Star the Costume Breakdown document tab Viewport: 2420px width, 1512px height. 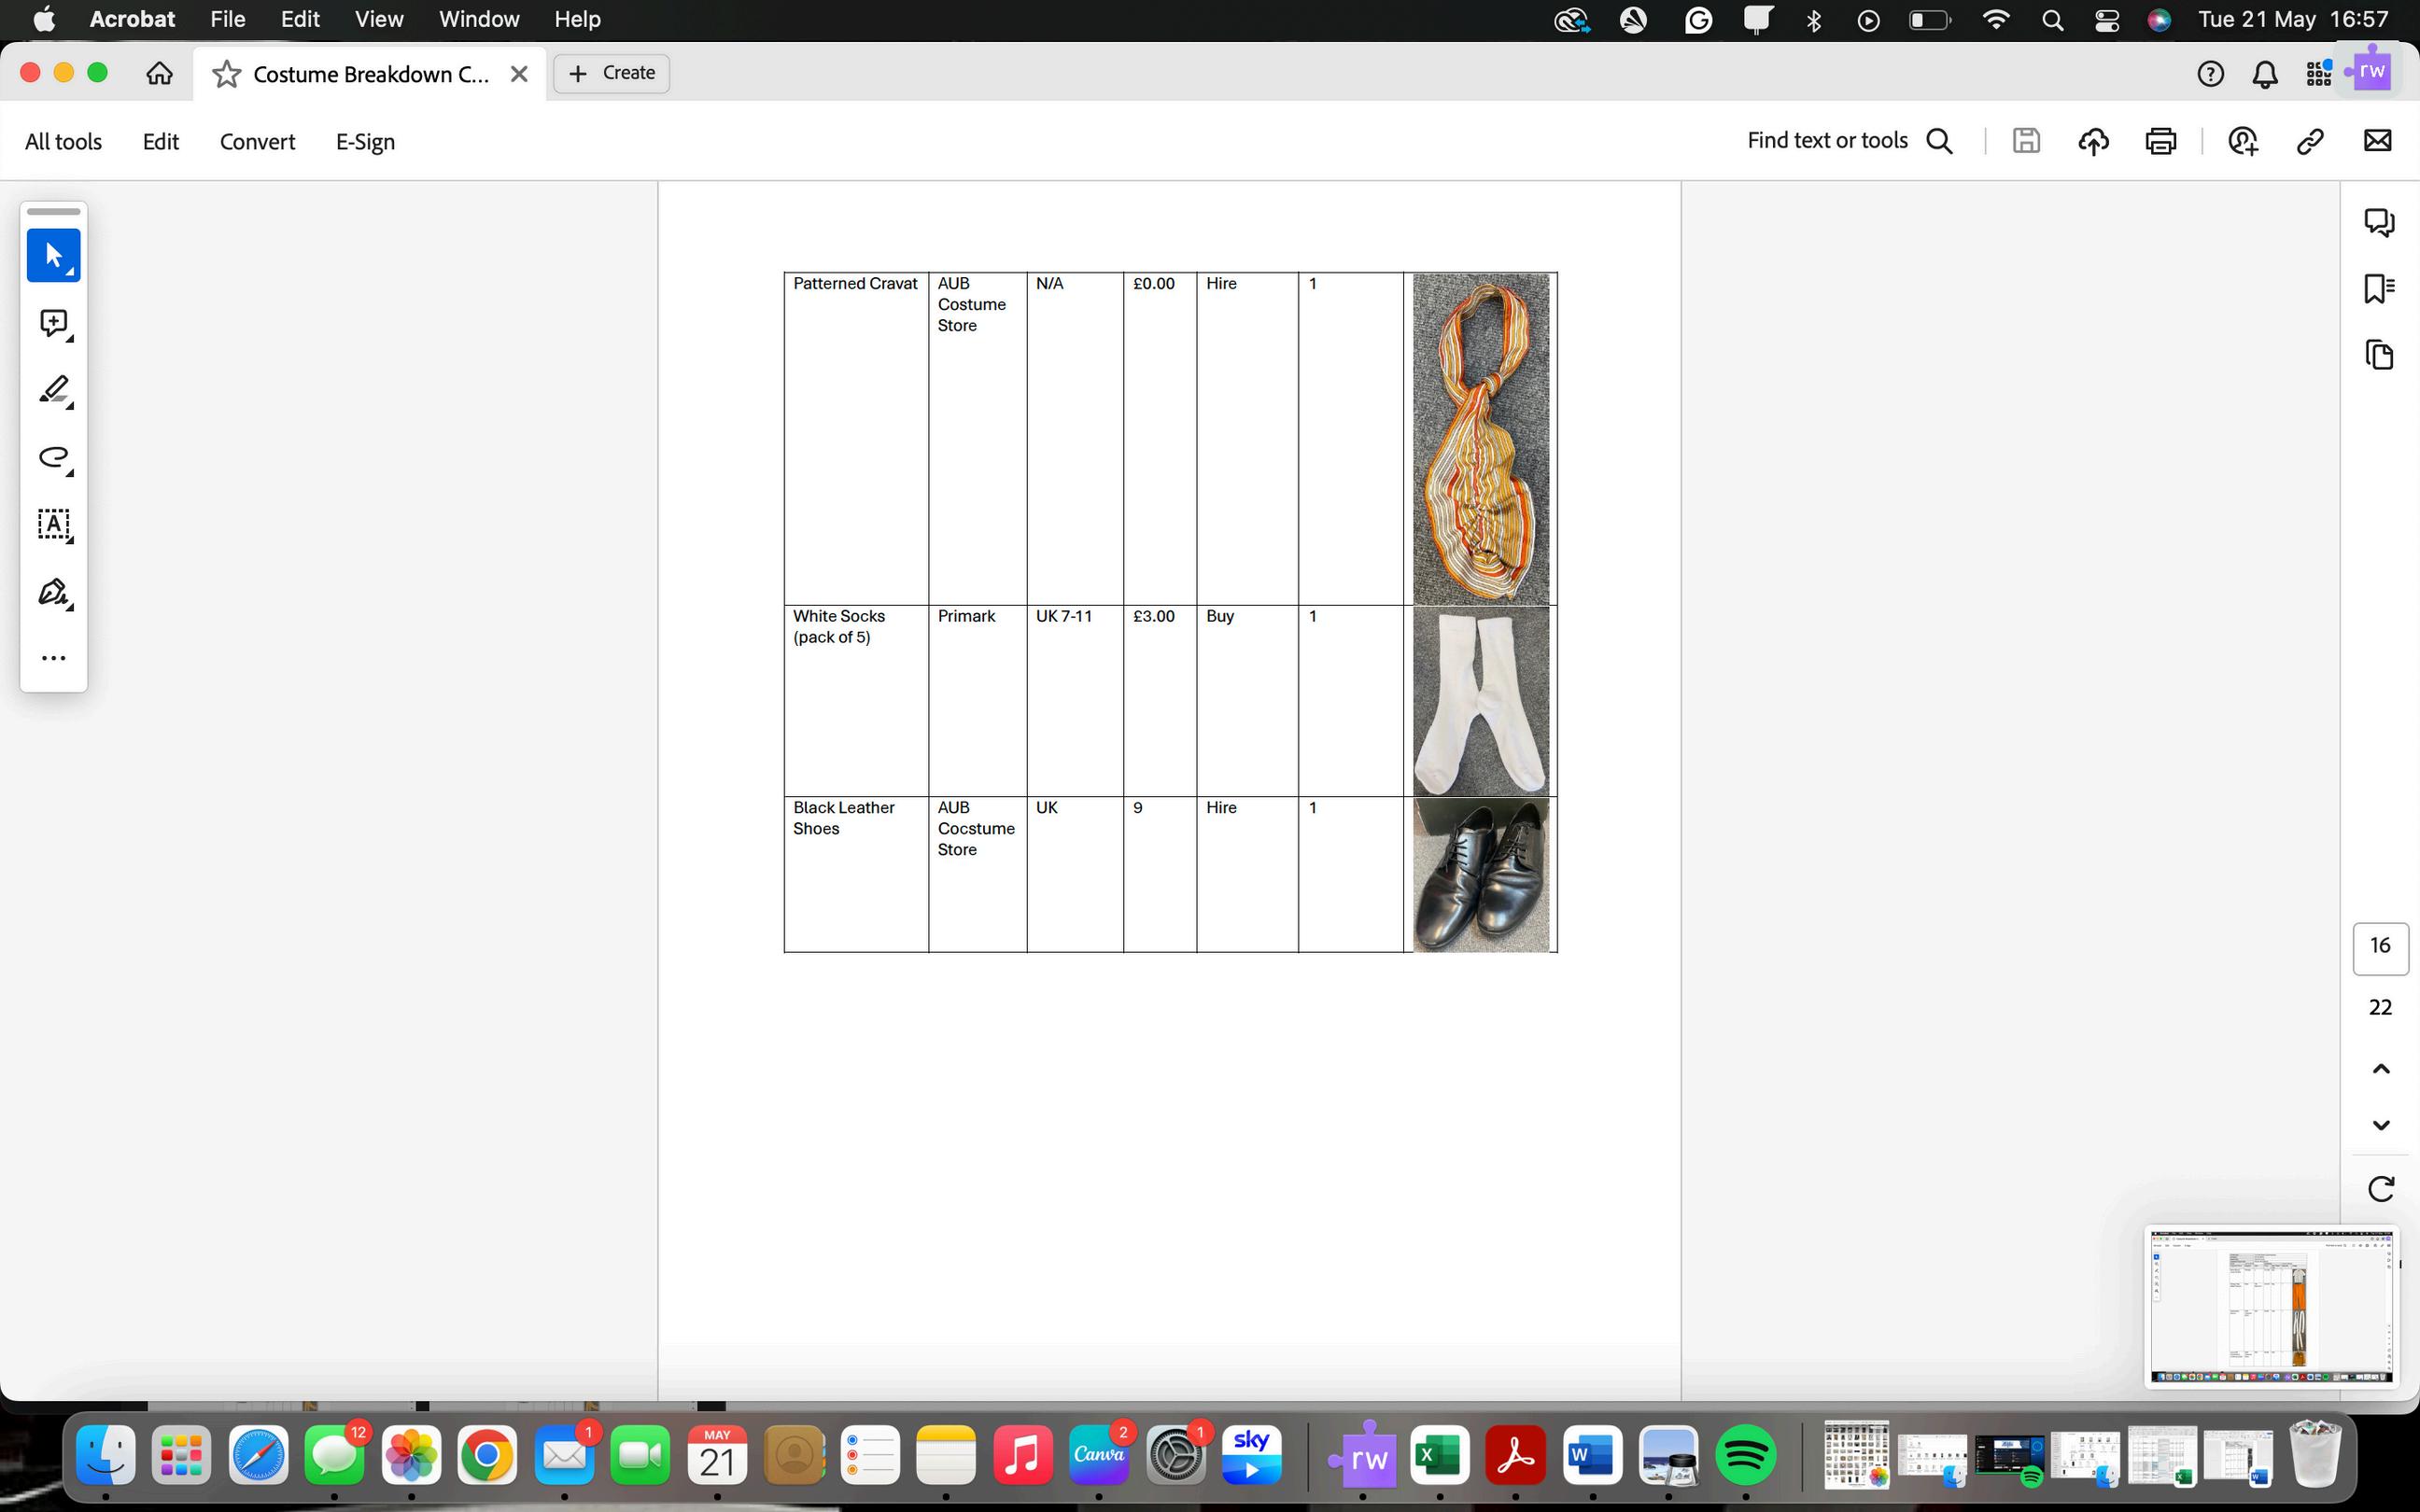(227, 74)
